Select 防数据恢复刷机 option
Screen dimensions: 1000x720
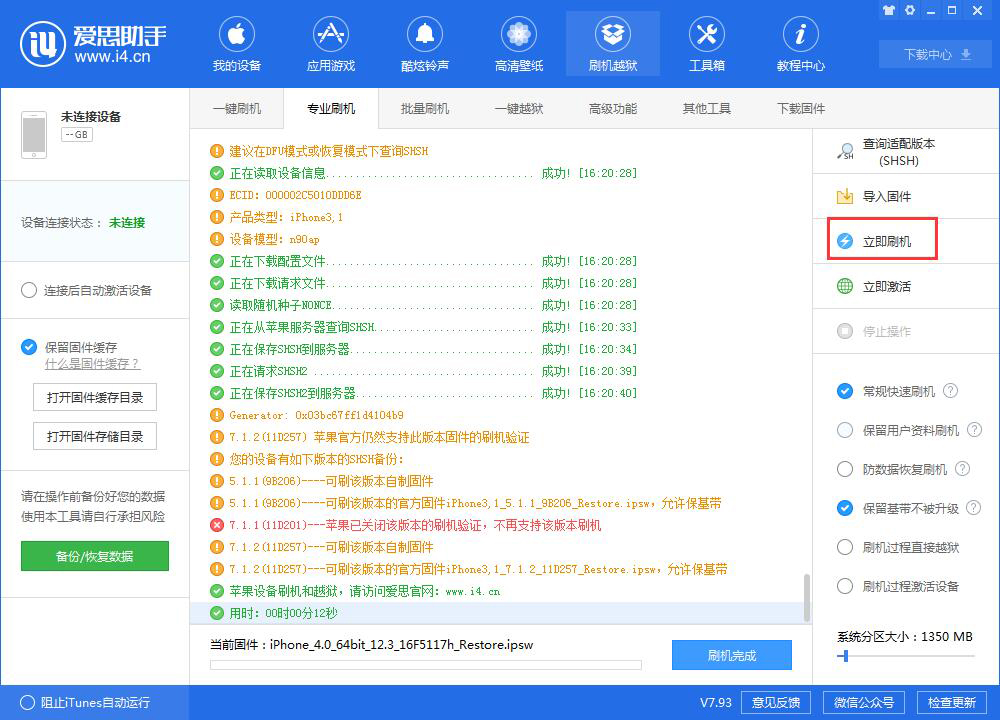tap(845, 469)
